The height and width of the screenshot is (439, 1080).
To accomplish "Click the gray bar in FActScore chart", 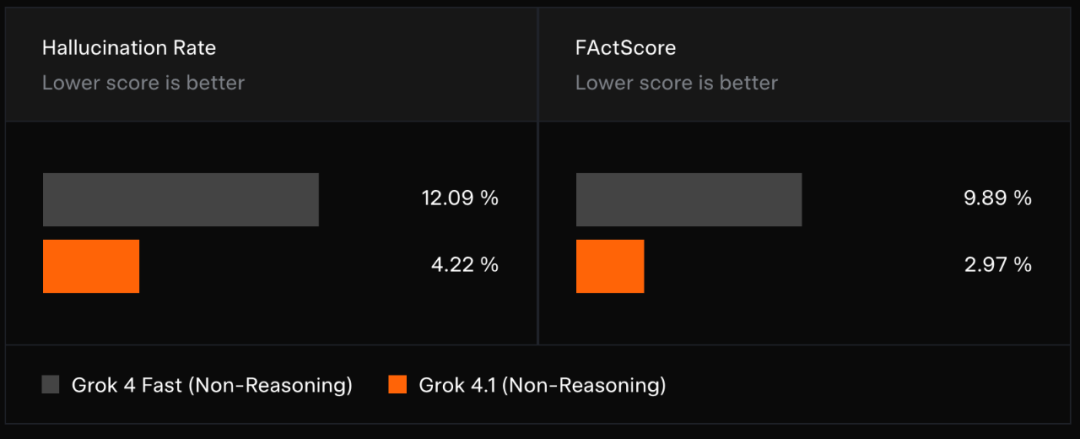I will (x=689, y=200).
